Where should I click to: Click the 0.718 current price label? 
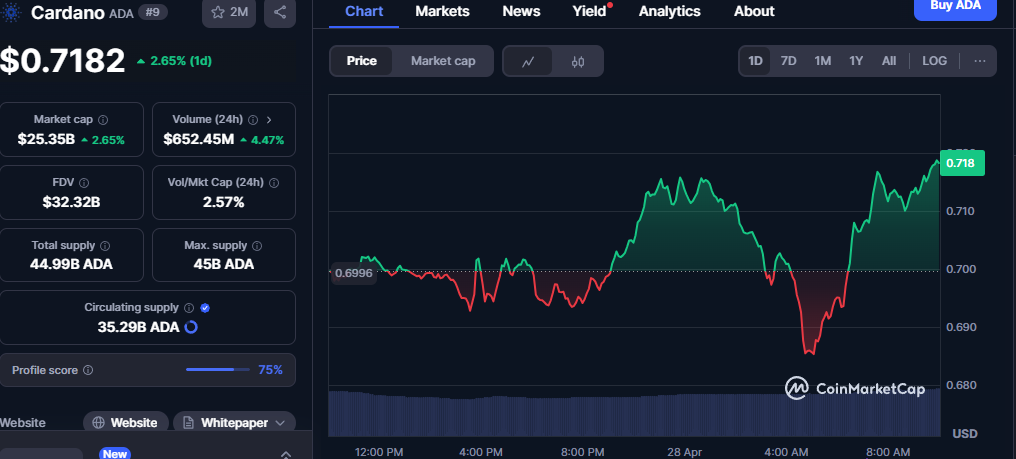click(960, 163)
